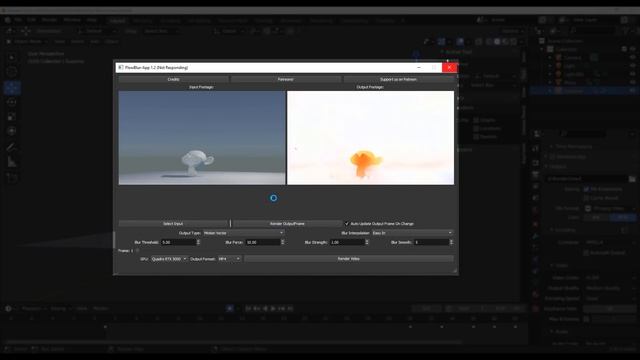The width and height of the screenshot is (640, 360).
Task: Hide Camera with its outliner eye icon
Action: coord(633,58)
